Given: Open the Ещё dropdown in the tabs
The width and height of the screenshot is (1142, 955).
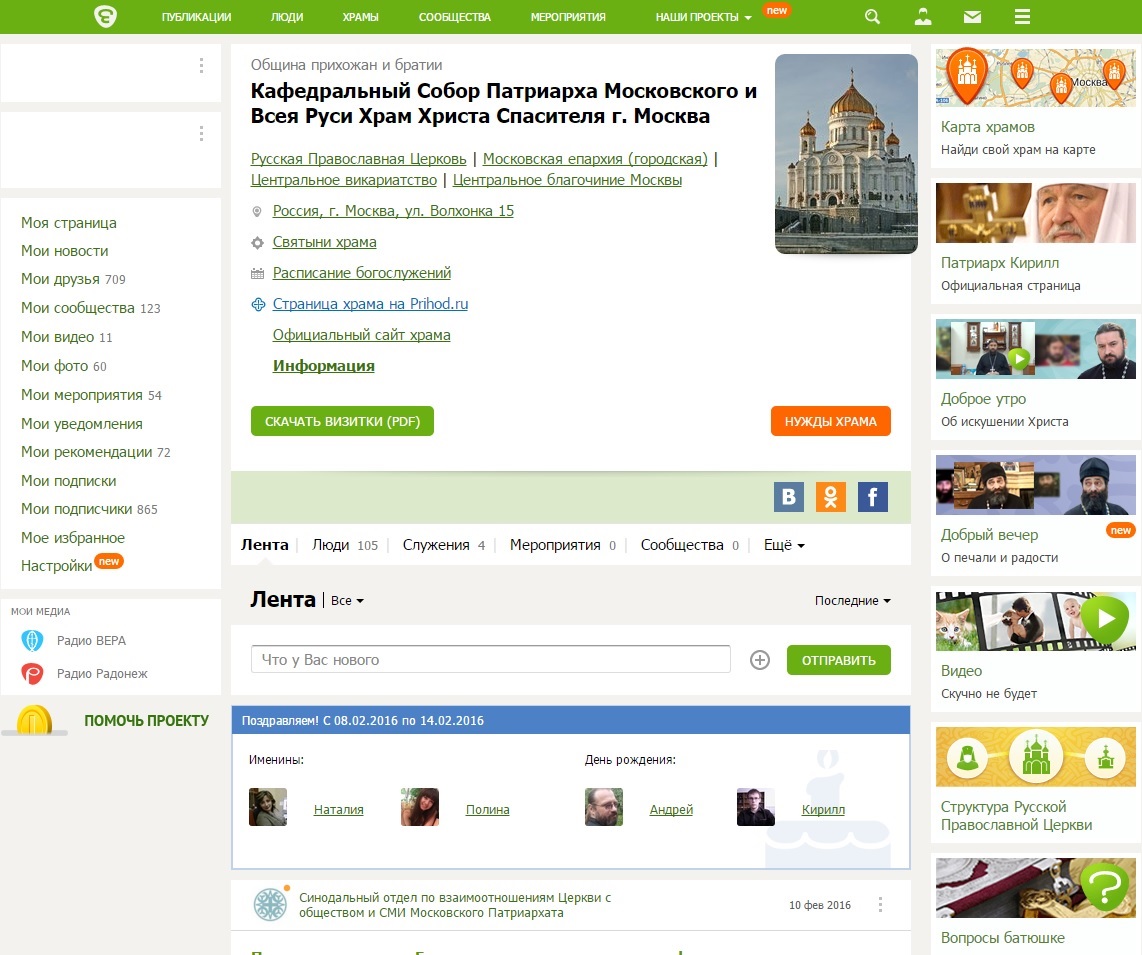Looking at the screenshot, I should coord(784,545).
